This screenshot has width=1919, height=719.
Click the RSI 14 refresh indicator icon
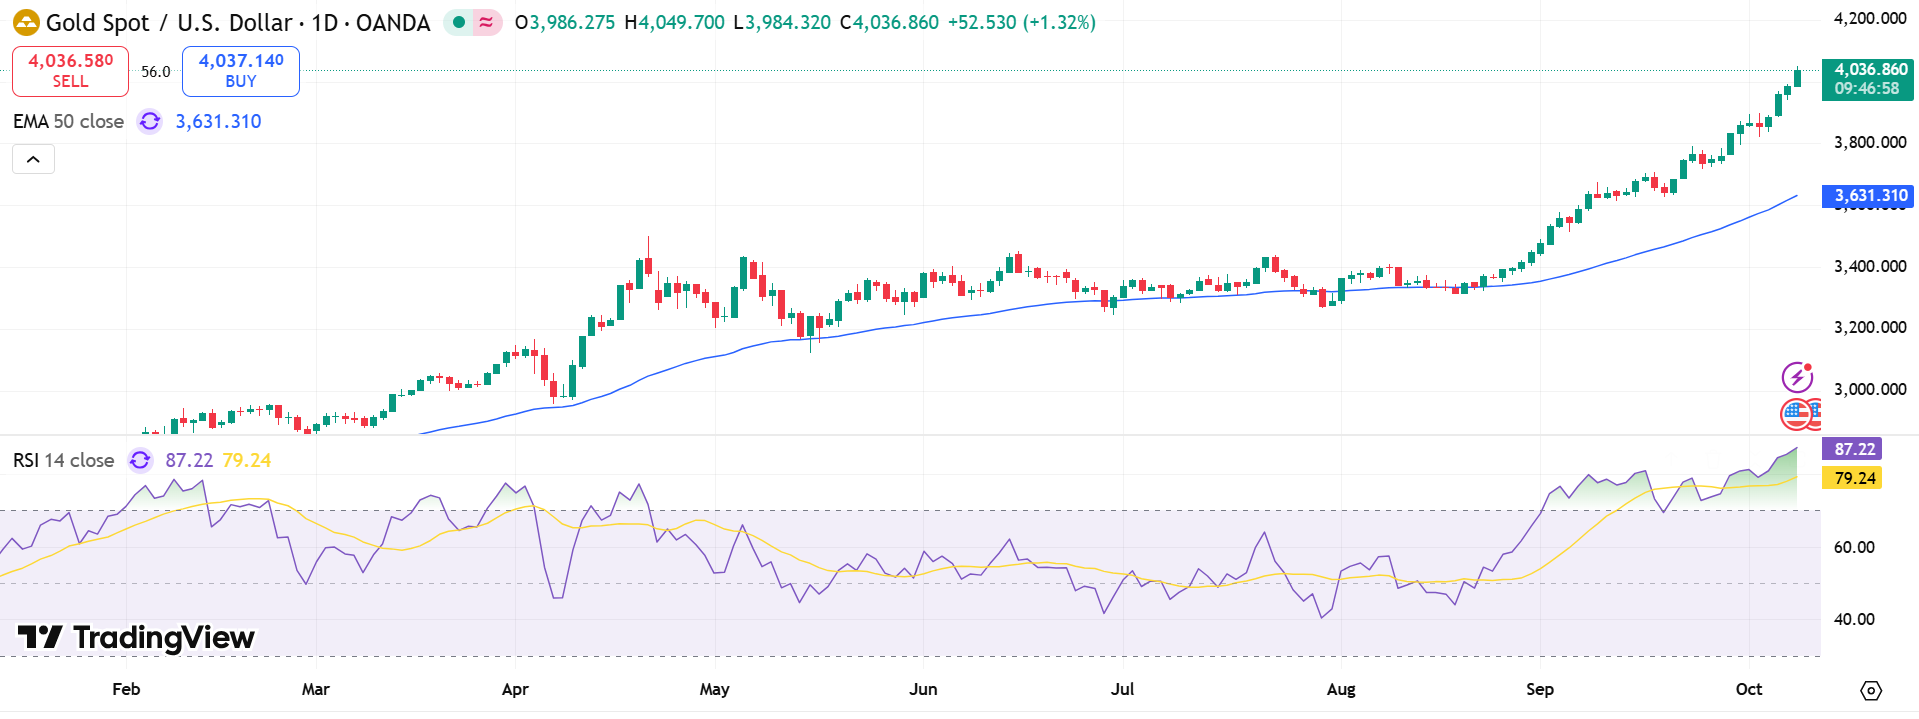(x=140, y=460)
